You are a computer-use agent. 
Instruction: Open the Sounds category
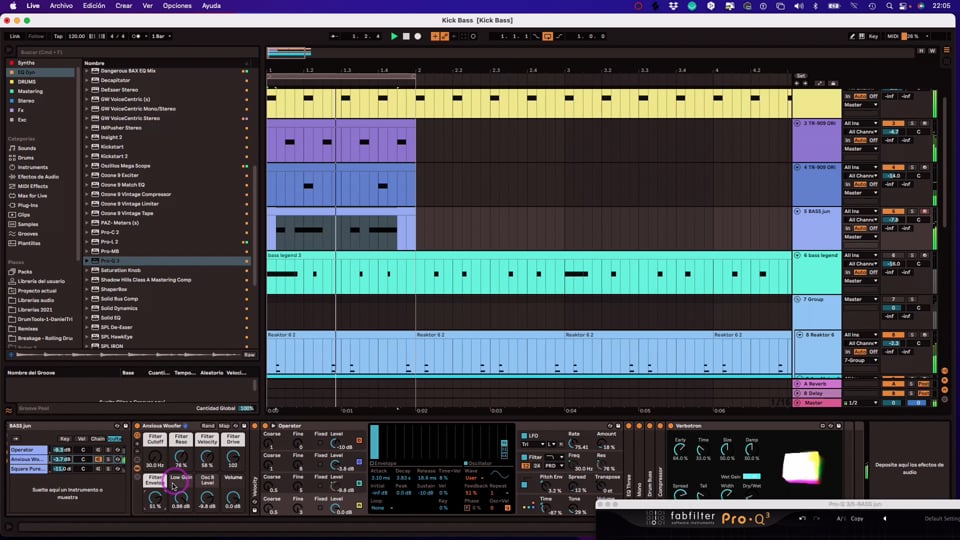26,148
